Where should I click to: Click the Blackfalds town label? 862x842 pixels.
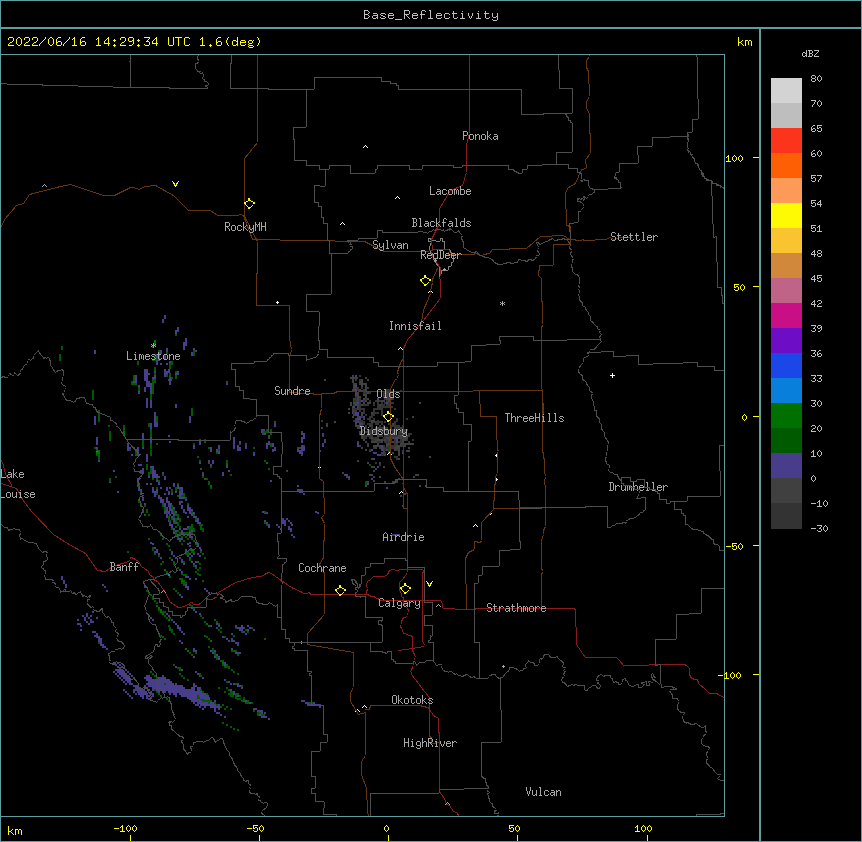tap(441, 223)
